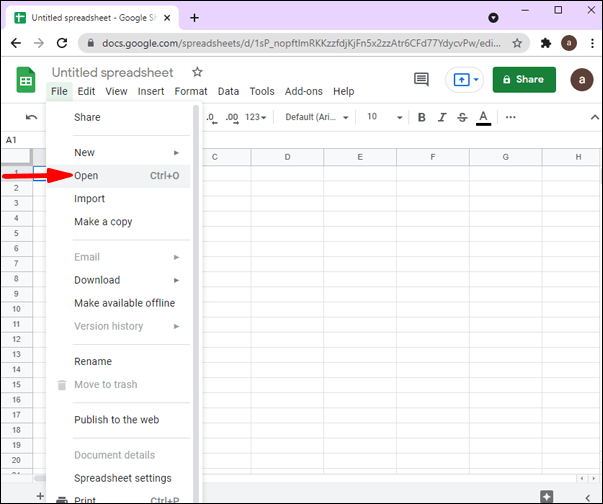Choose Import from the File menu
Screen dimensions: 603x504
click(119, 199)
